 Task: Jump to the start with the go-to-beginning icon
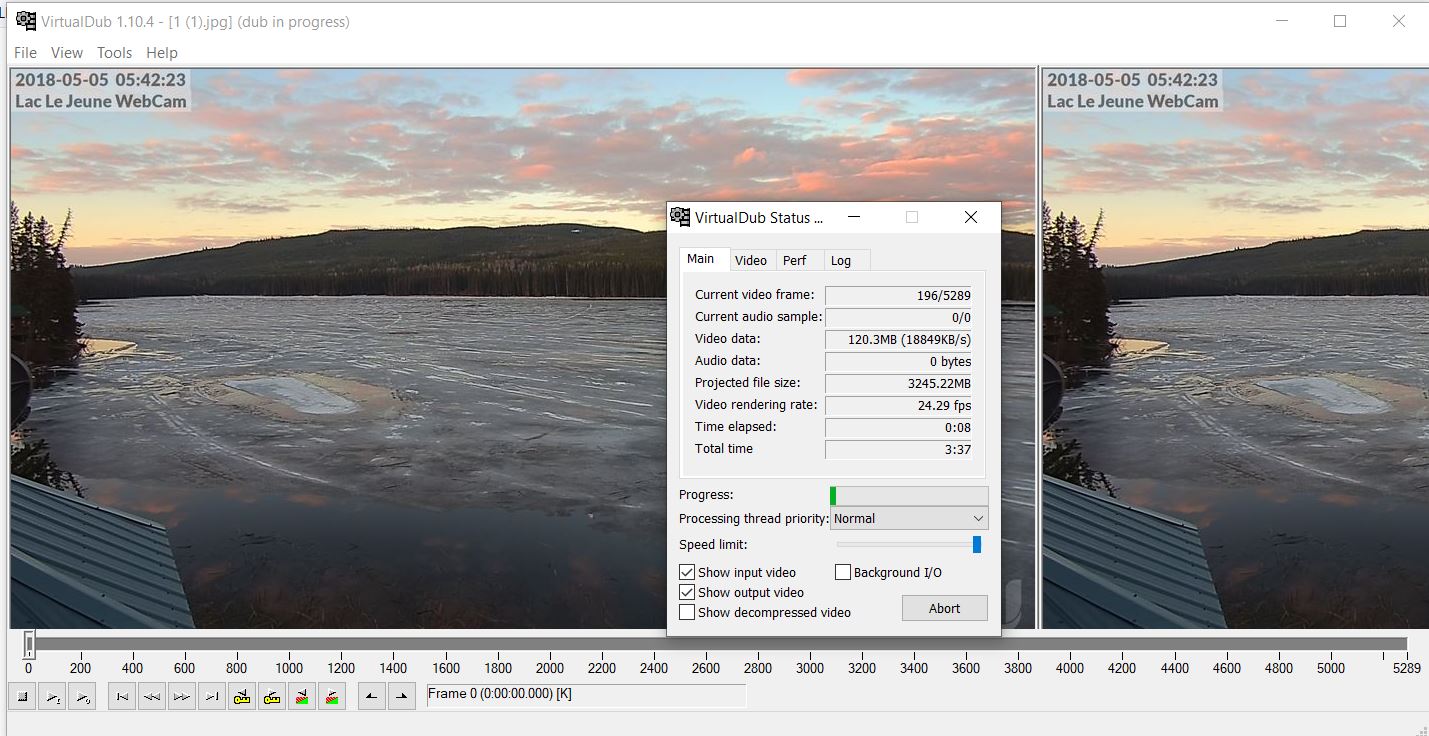click(x=122, y=697)
